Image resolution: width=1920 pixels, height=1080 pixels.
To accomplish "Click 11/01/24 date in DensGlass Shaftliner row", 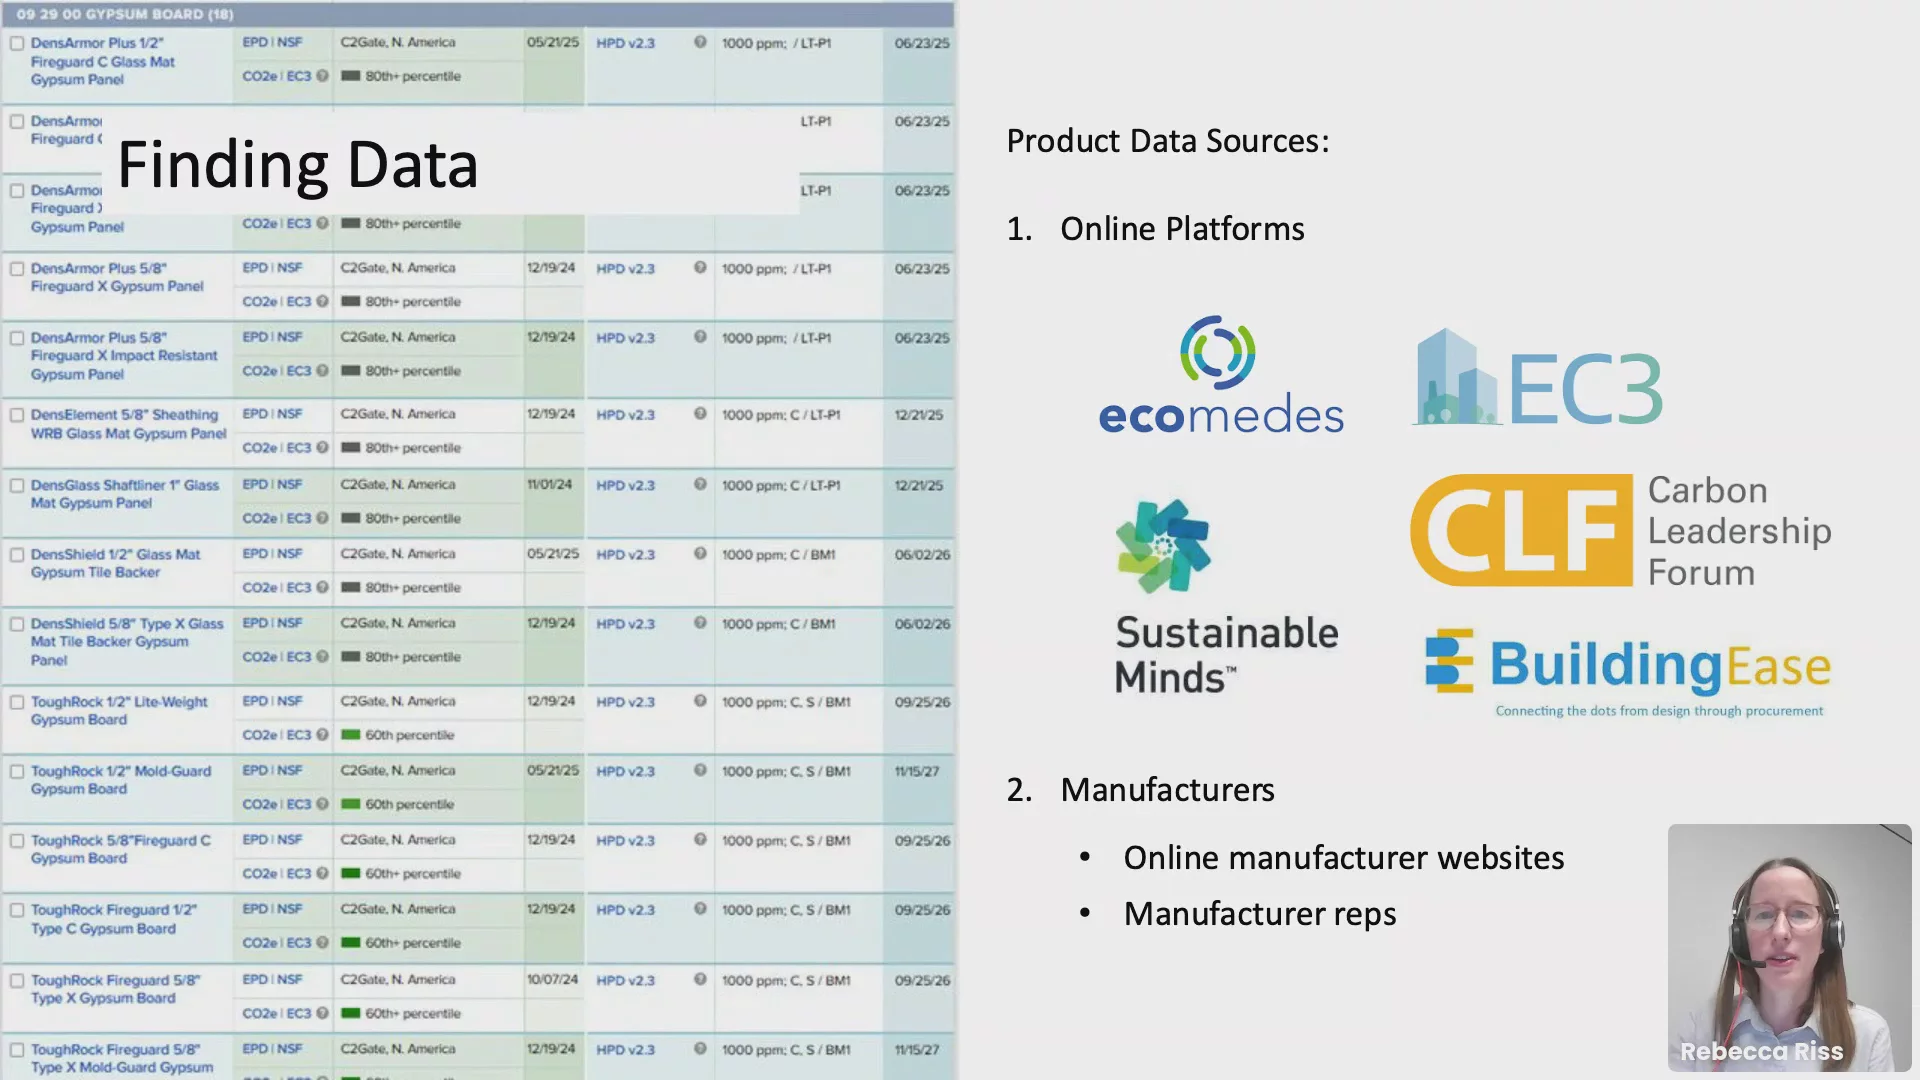I will pyautogui.click(x=550, y=484).
